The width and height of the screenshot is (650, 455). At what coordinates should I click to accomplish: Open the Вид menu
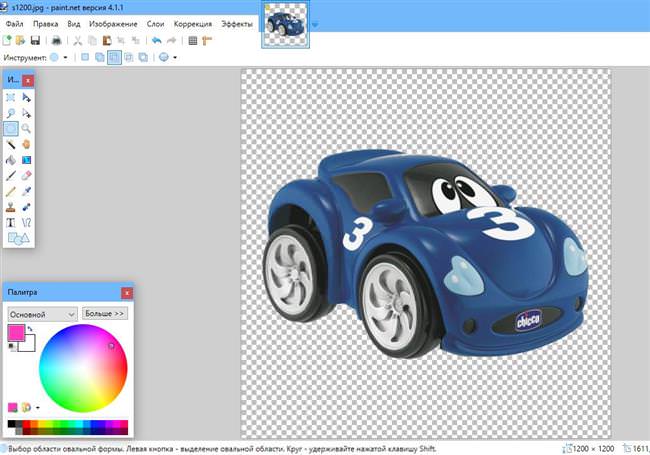pos(74,24)
